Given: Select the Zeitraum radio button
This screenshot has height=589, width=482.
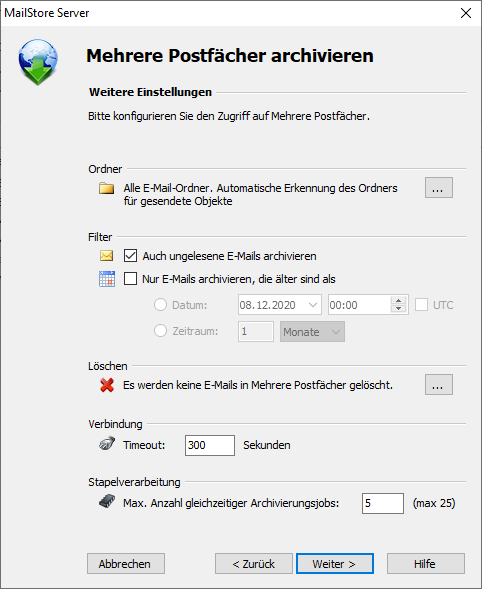Looking at the screenshot, I should [160, 331].
